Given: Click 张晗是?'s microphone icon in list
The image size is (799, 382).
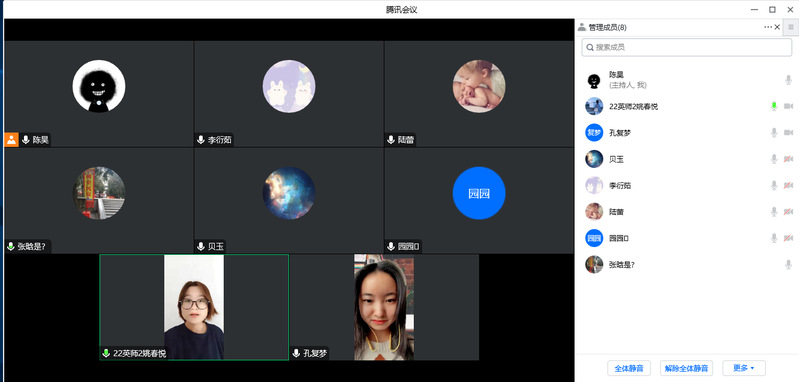Looking at the screenshot, I should pyautogui.click(x=788, y=264).
